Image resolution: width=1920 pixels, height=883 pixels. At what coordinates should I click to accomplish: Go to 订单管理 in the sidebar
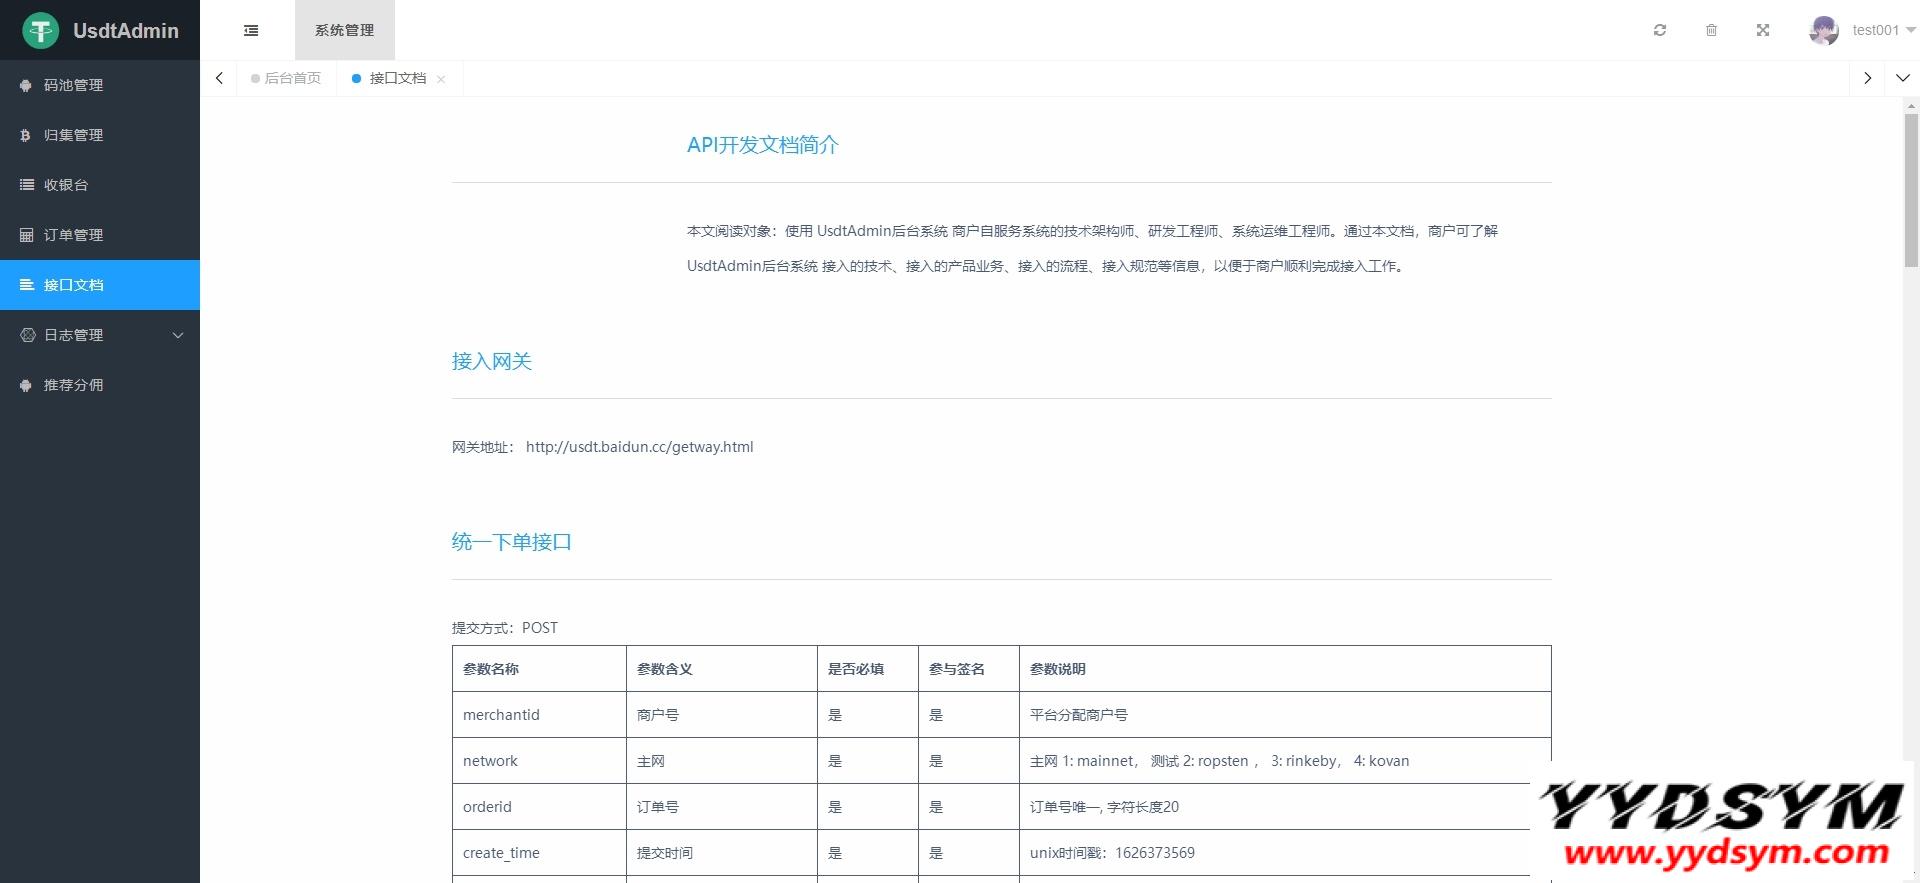pyautogui.click(x=73, y=235)
